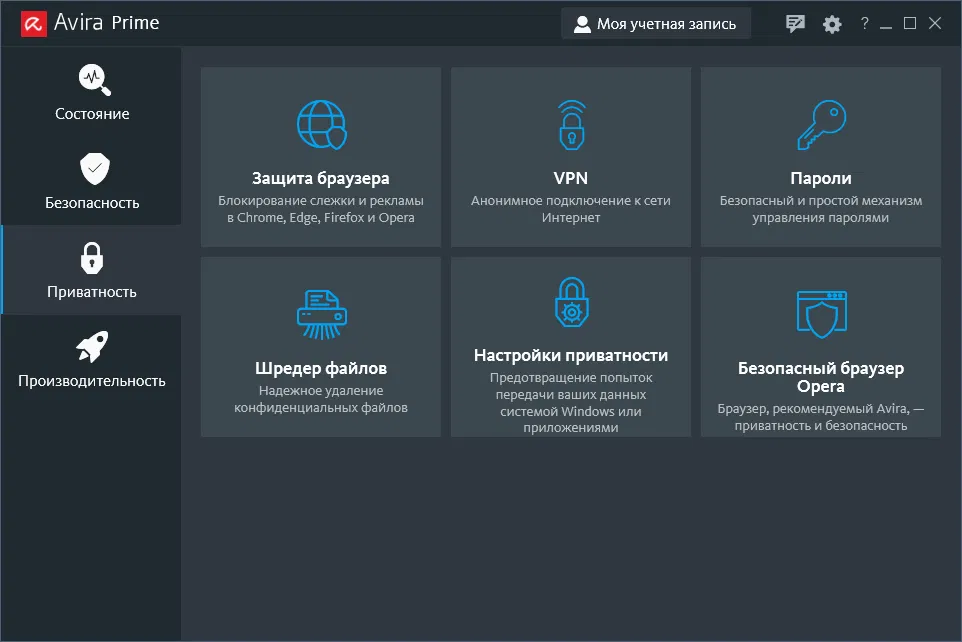The height and width of the screenshot is (642, 962).
Task: Open Безопасный браузер Opera title
Action: [821, 377]
